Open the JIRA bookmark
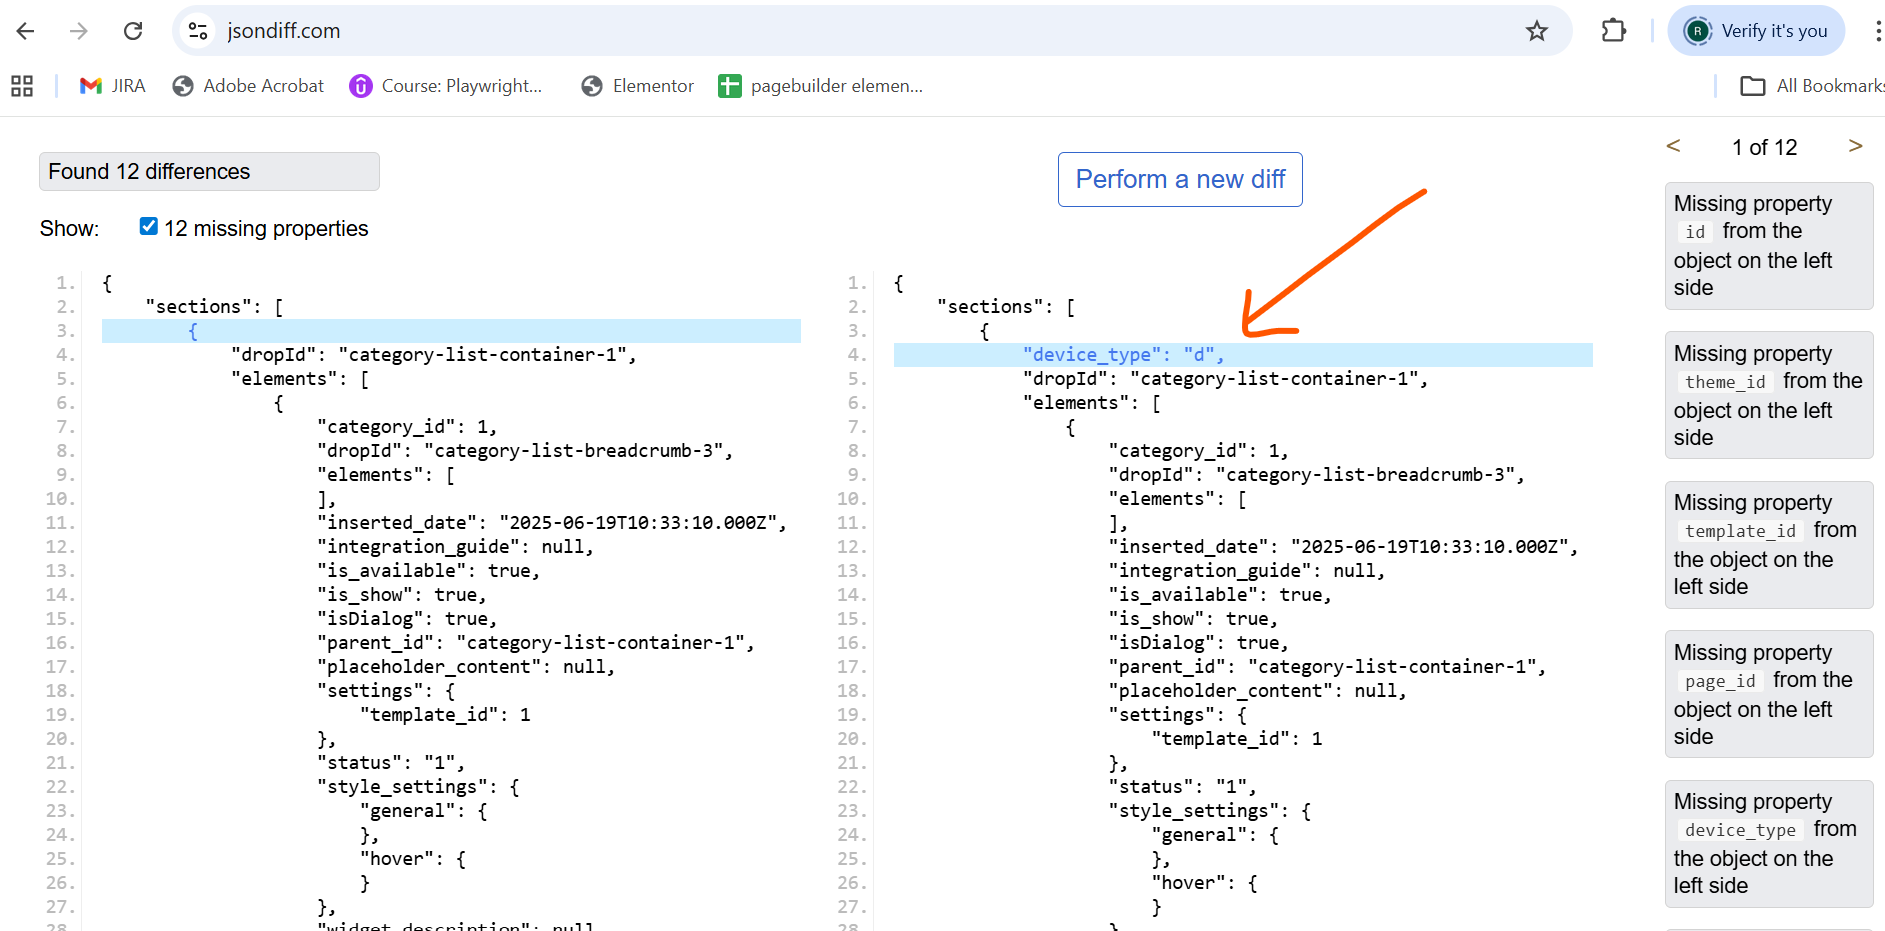Image resolution: width=1885 pixels, height=931 pixels. coord(113,86)
